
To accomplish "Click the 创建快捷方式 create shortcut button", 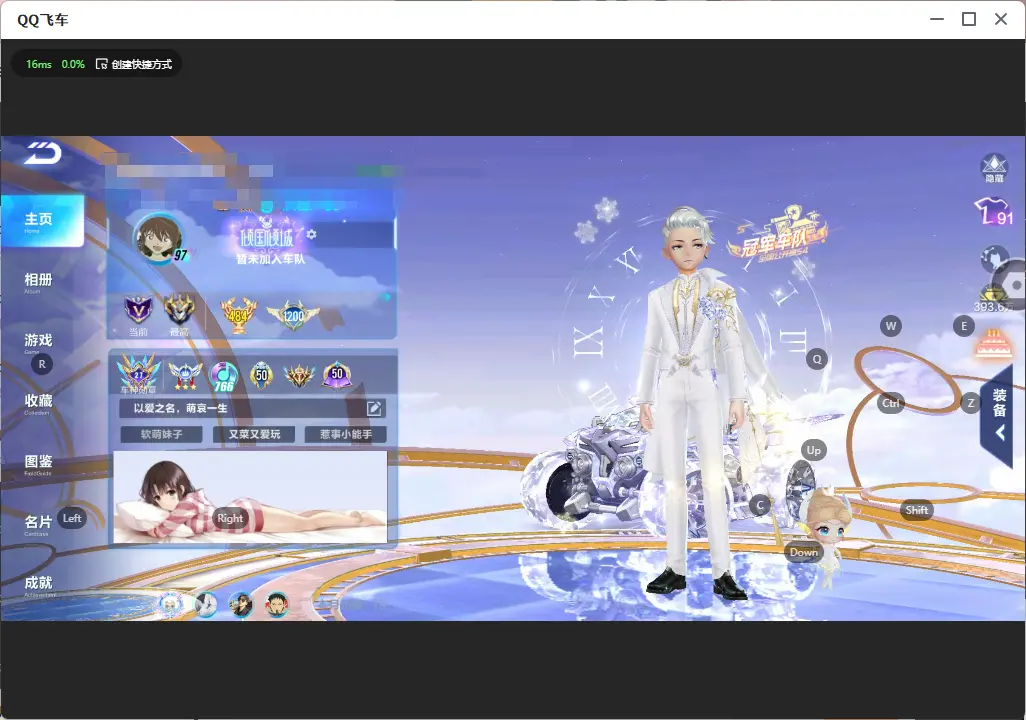I will point(133,64).
